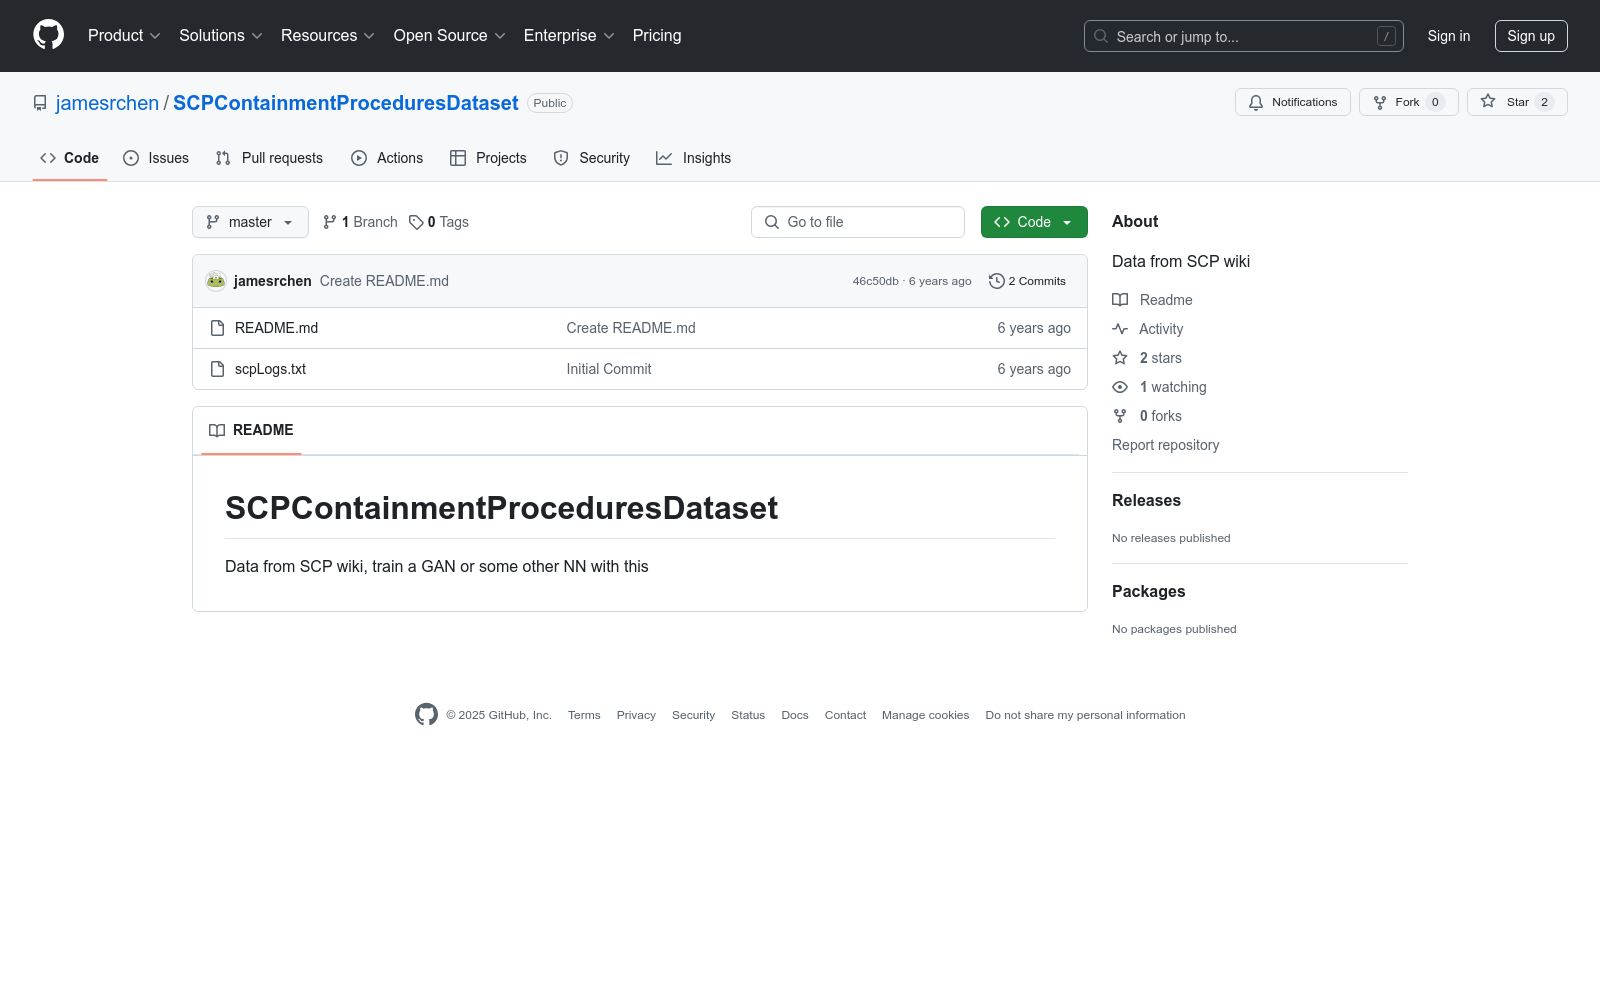This screenshot has width=1600, height=1000.
Task: Switch to the Security tab
Action: click(592, 158)
